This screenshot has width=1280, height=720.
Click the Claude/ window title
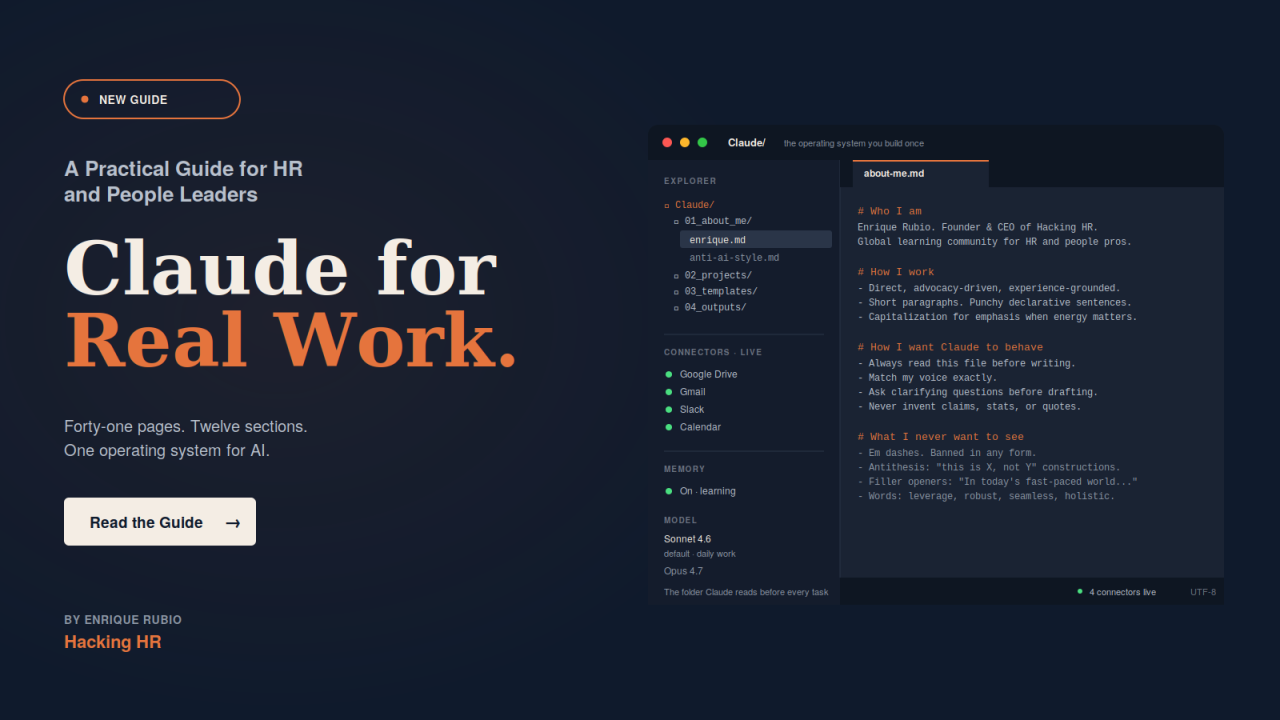747,143
